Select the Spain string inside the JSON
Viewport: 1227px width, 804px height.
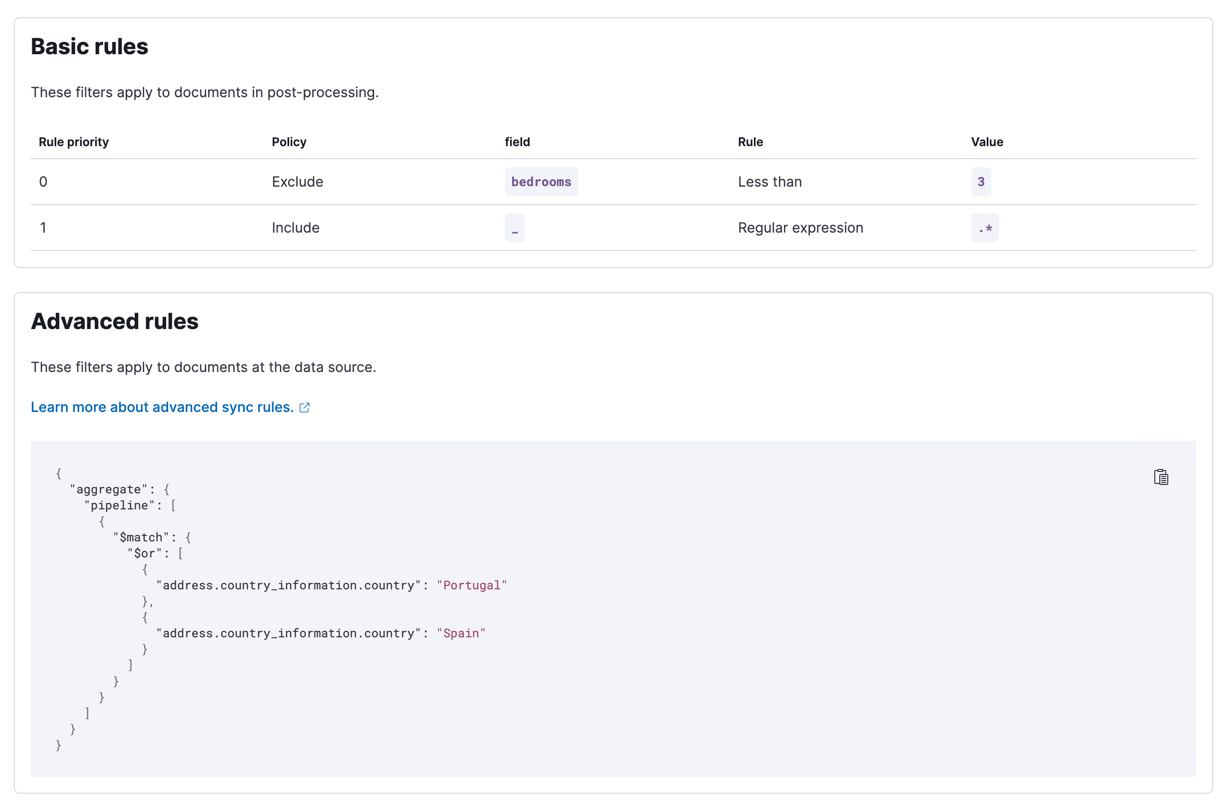click(x=461, y=633)
